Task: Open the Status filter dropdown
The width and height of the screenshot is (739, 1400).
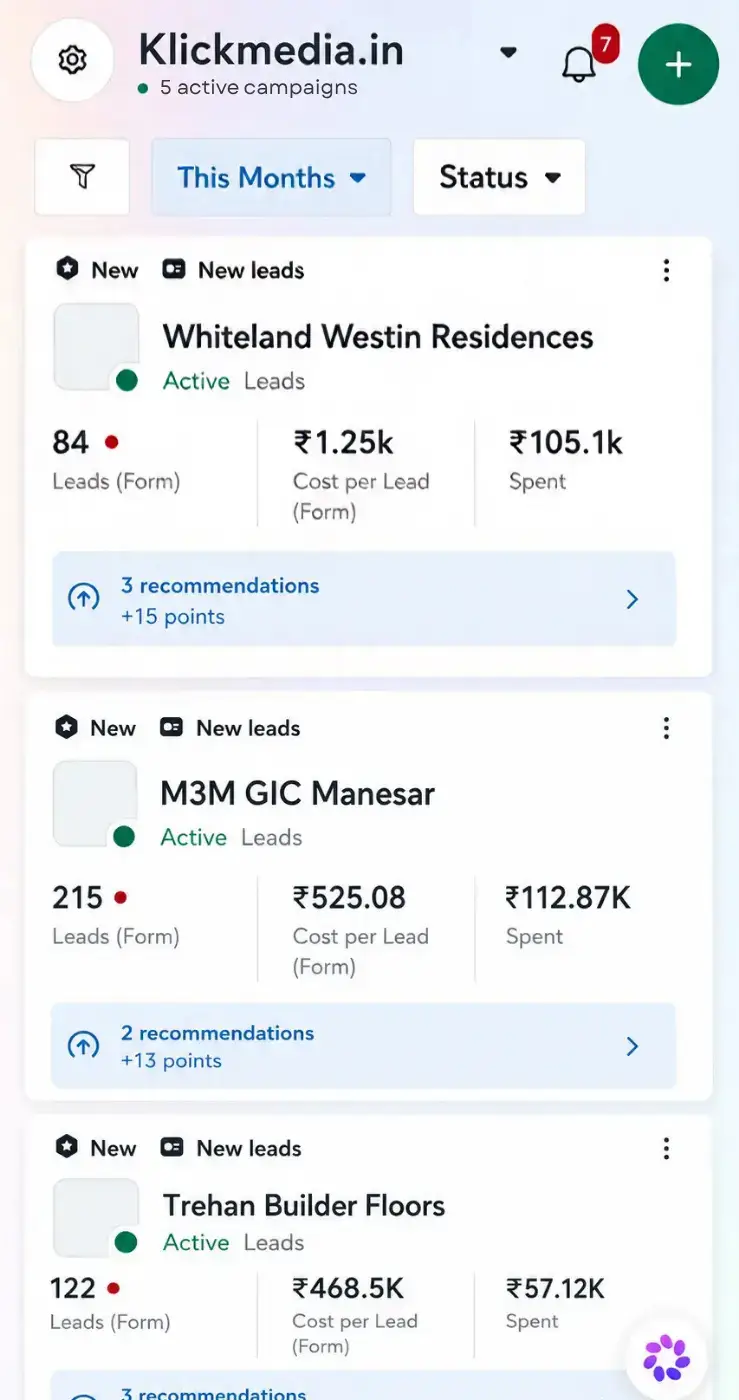Action: coord(499,177)
